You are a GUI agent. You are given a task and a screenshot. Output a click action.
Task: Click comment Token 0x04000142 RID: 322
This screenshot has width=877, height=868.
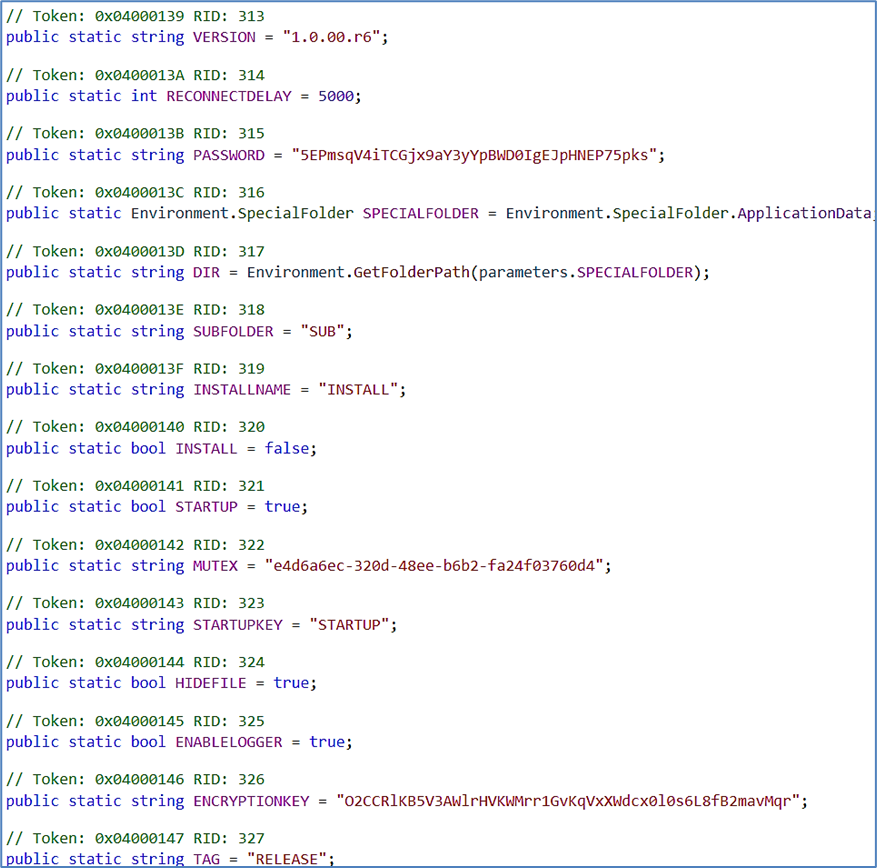tap(135, 545)
